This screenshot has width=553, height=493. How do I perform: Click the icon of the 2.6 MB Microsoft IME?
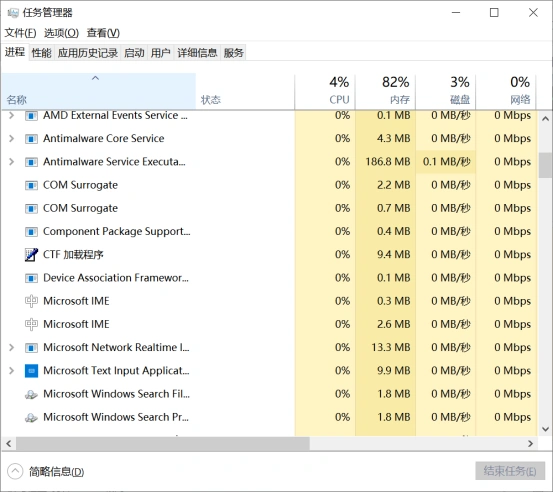pyautogui.click(x=31, y=324)
